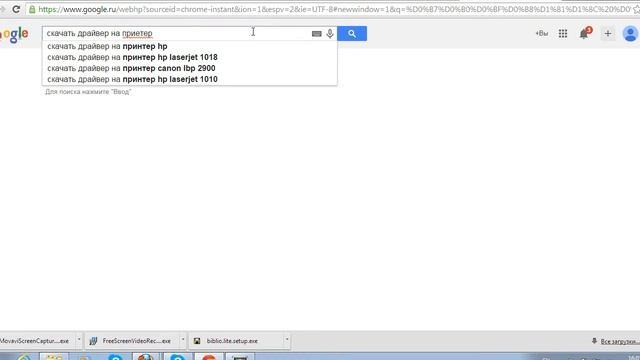Start voice search with the microphone icon

point(330,33)
